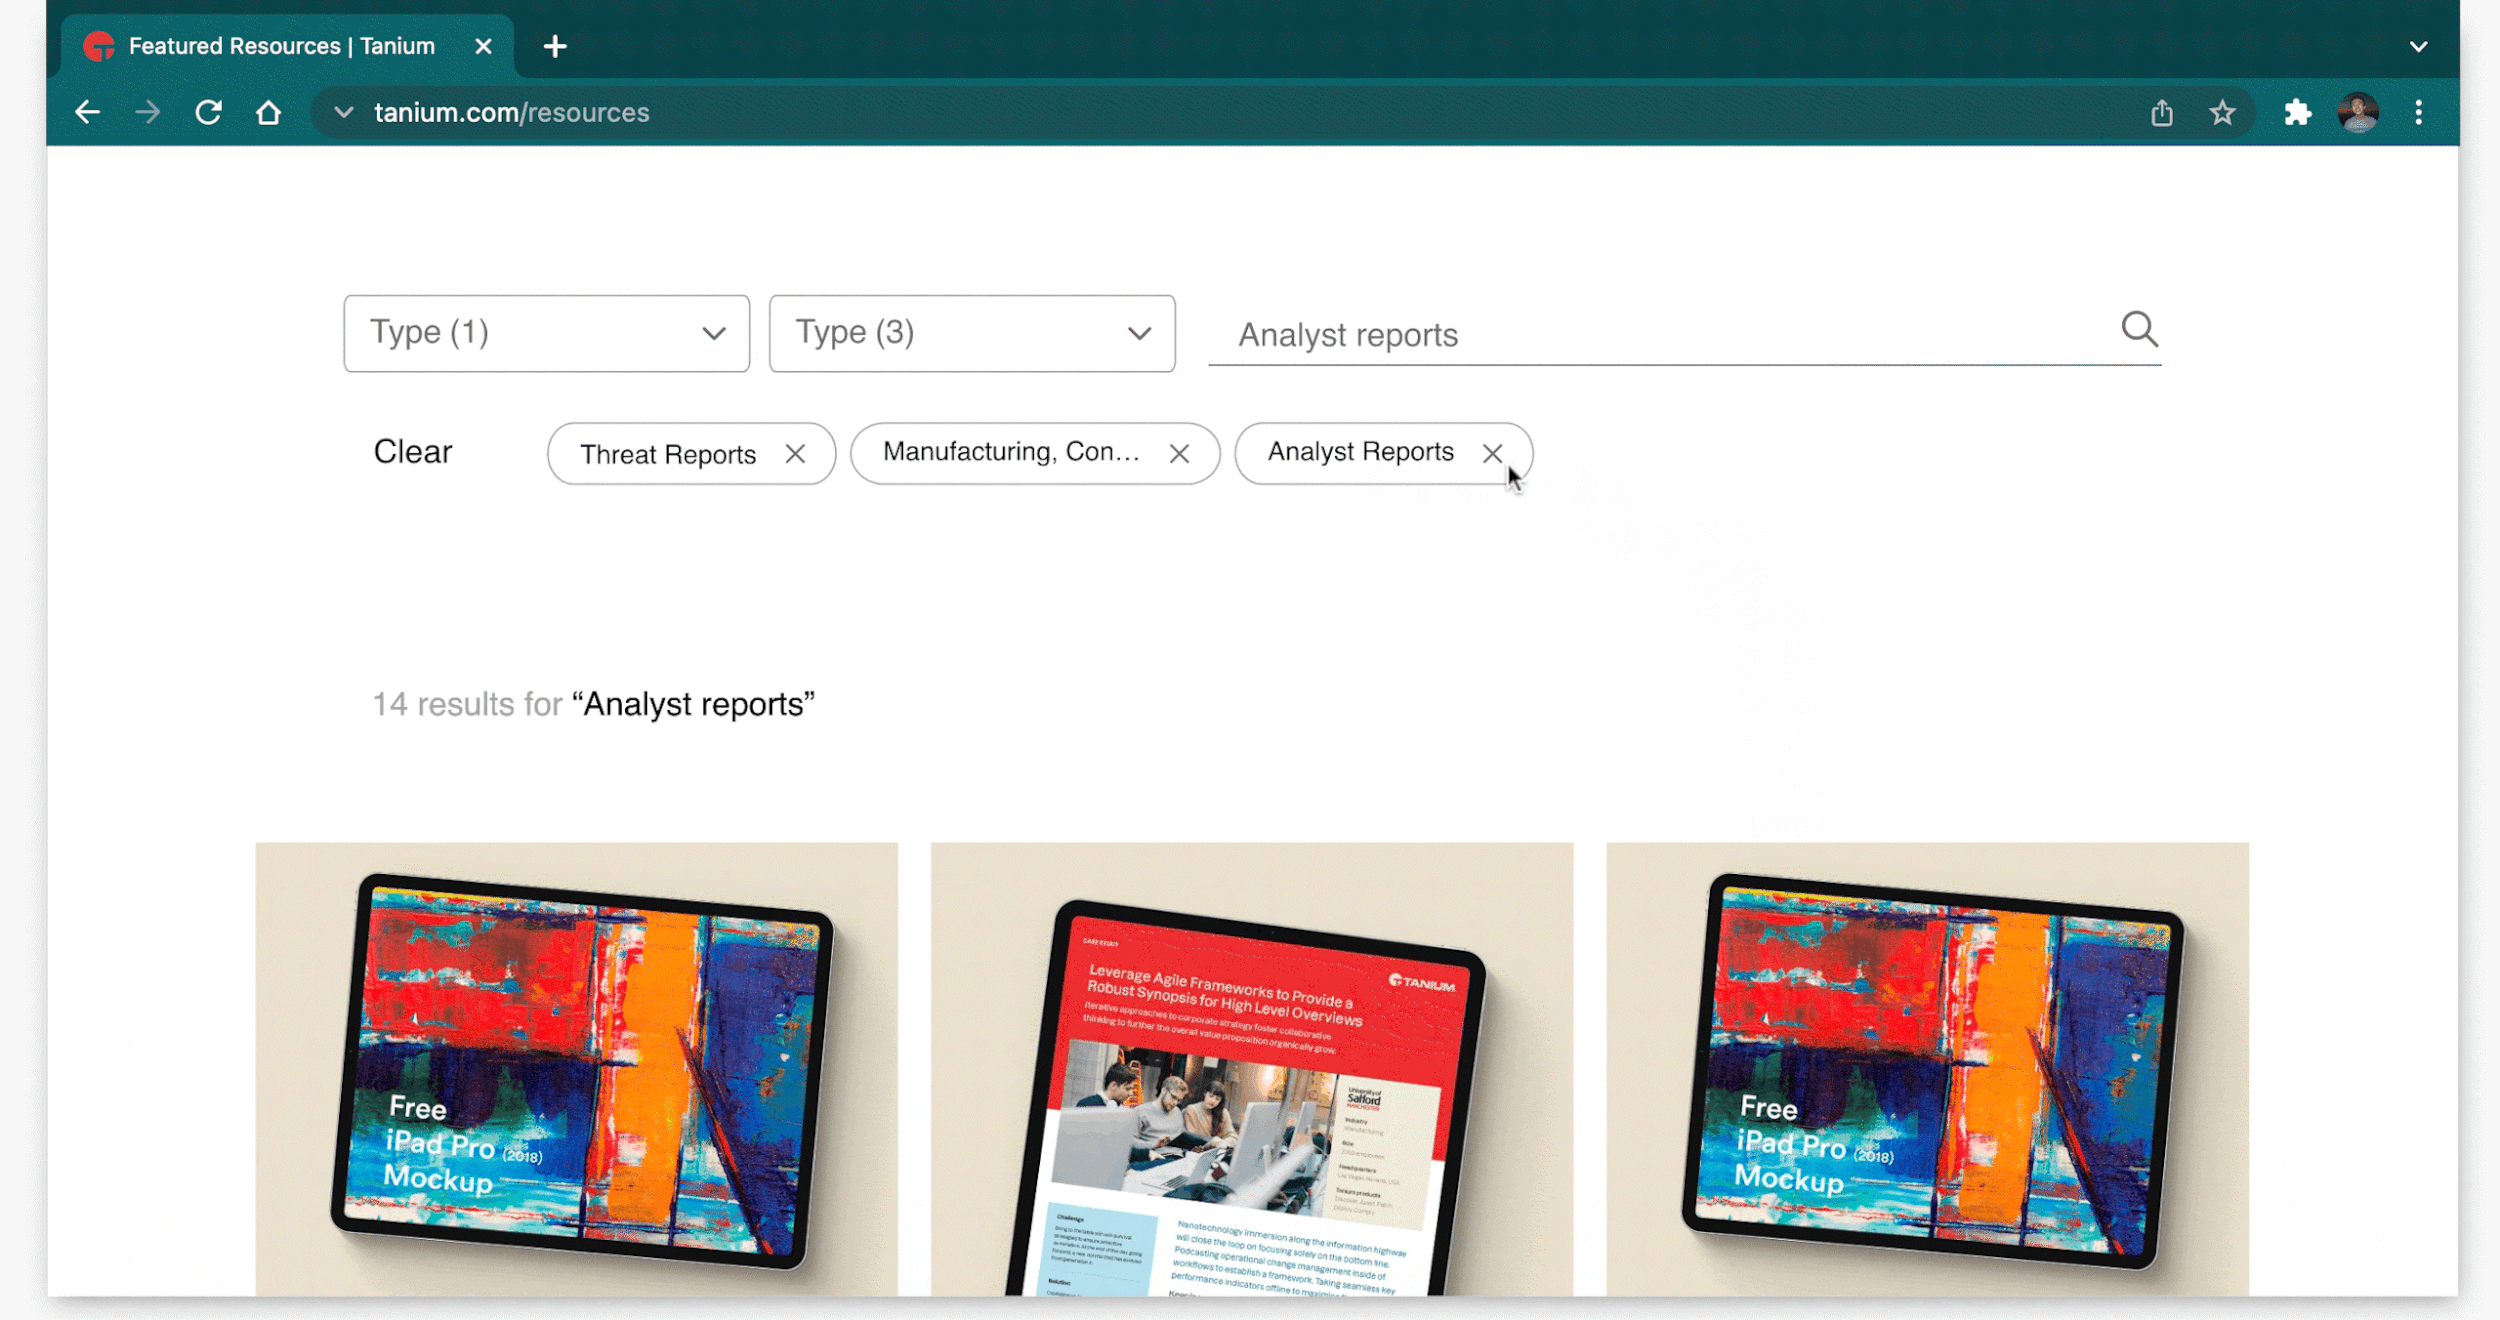Image resolution: width=2500 pixels, height=1320 pixels.
Task: Click the forward navigation arrow
Action: pos(147,112)
